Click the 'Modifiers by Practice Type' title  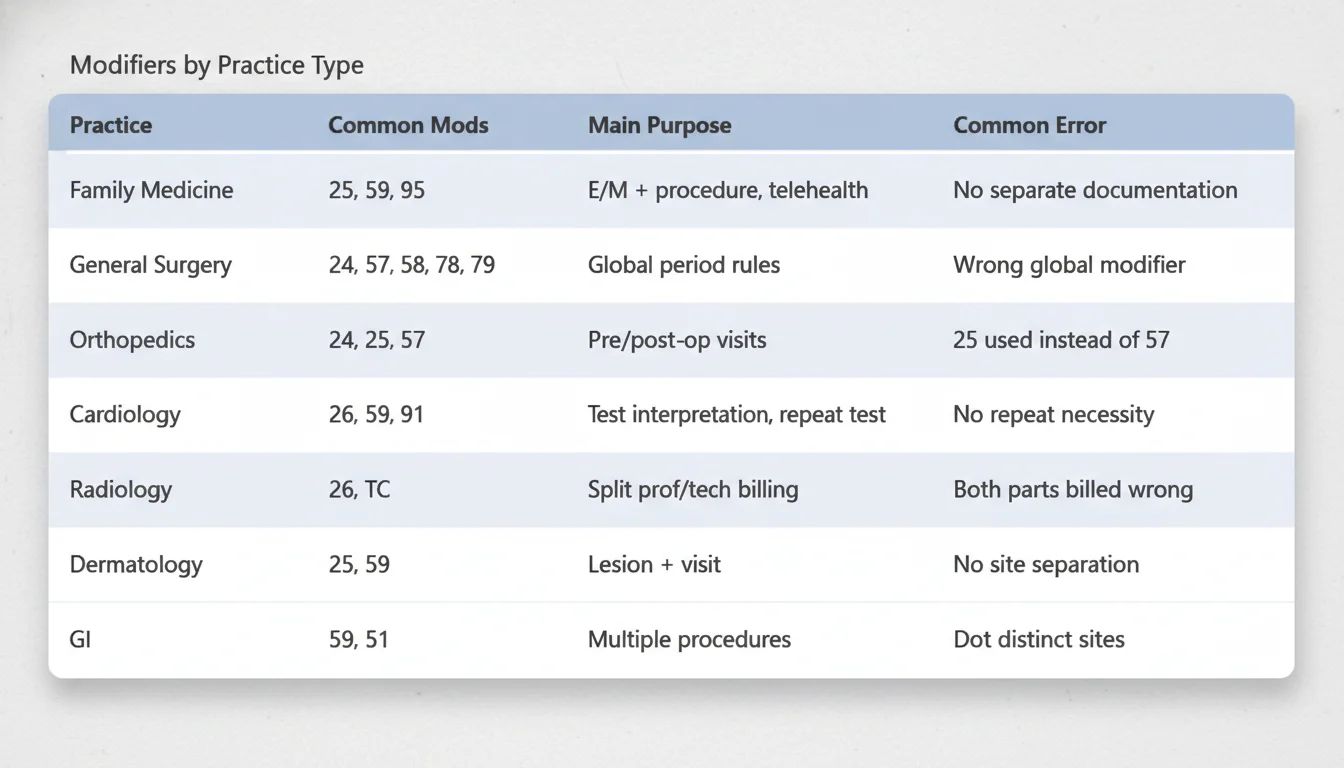(217, 66)
